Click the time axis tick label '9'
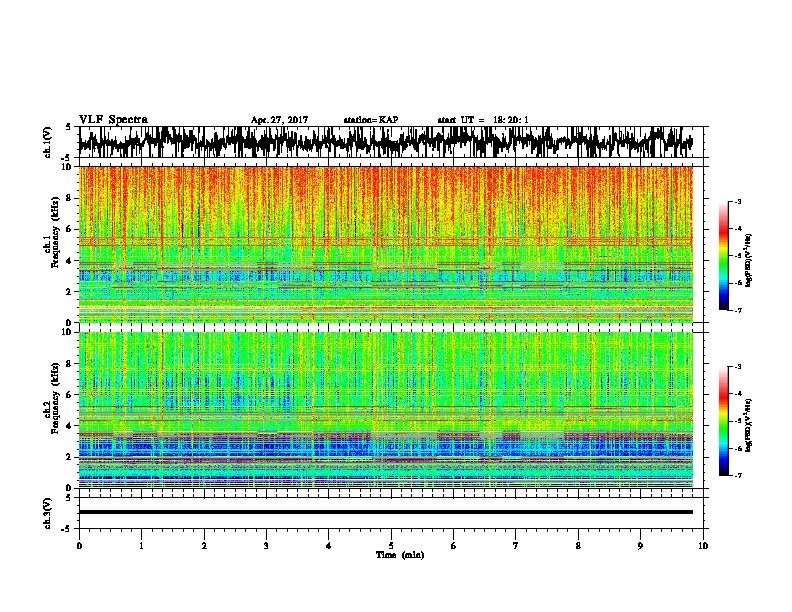Image resolution: width=792 pixels, height=612 pixels. point(640,546)
